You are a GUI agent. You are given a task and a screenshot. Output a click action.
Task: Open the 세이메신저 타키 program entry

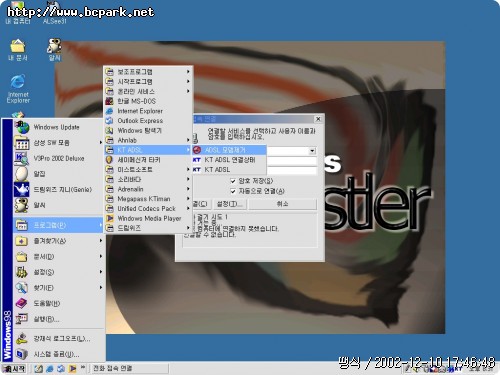point(149,160)
